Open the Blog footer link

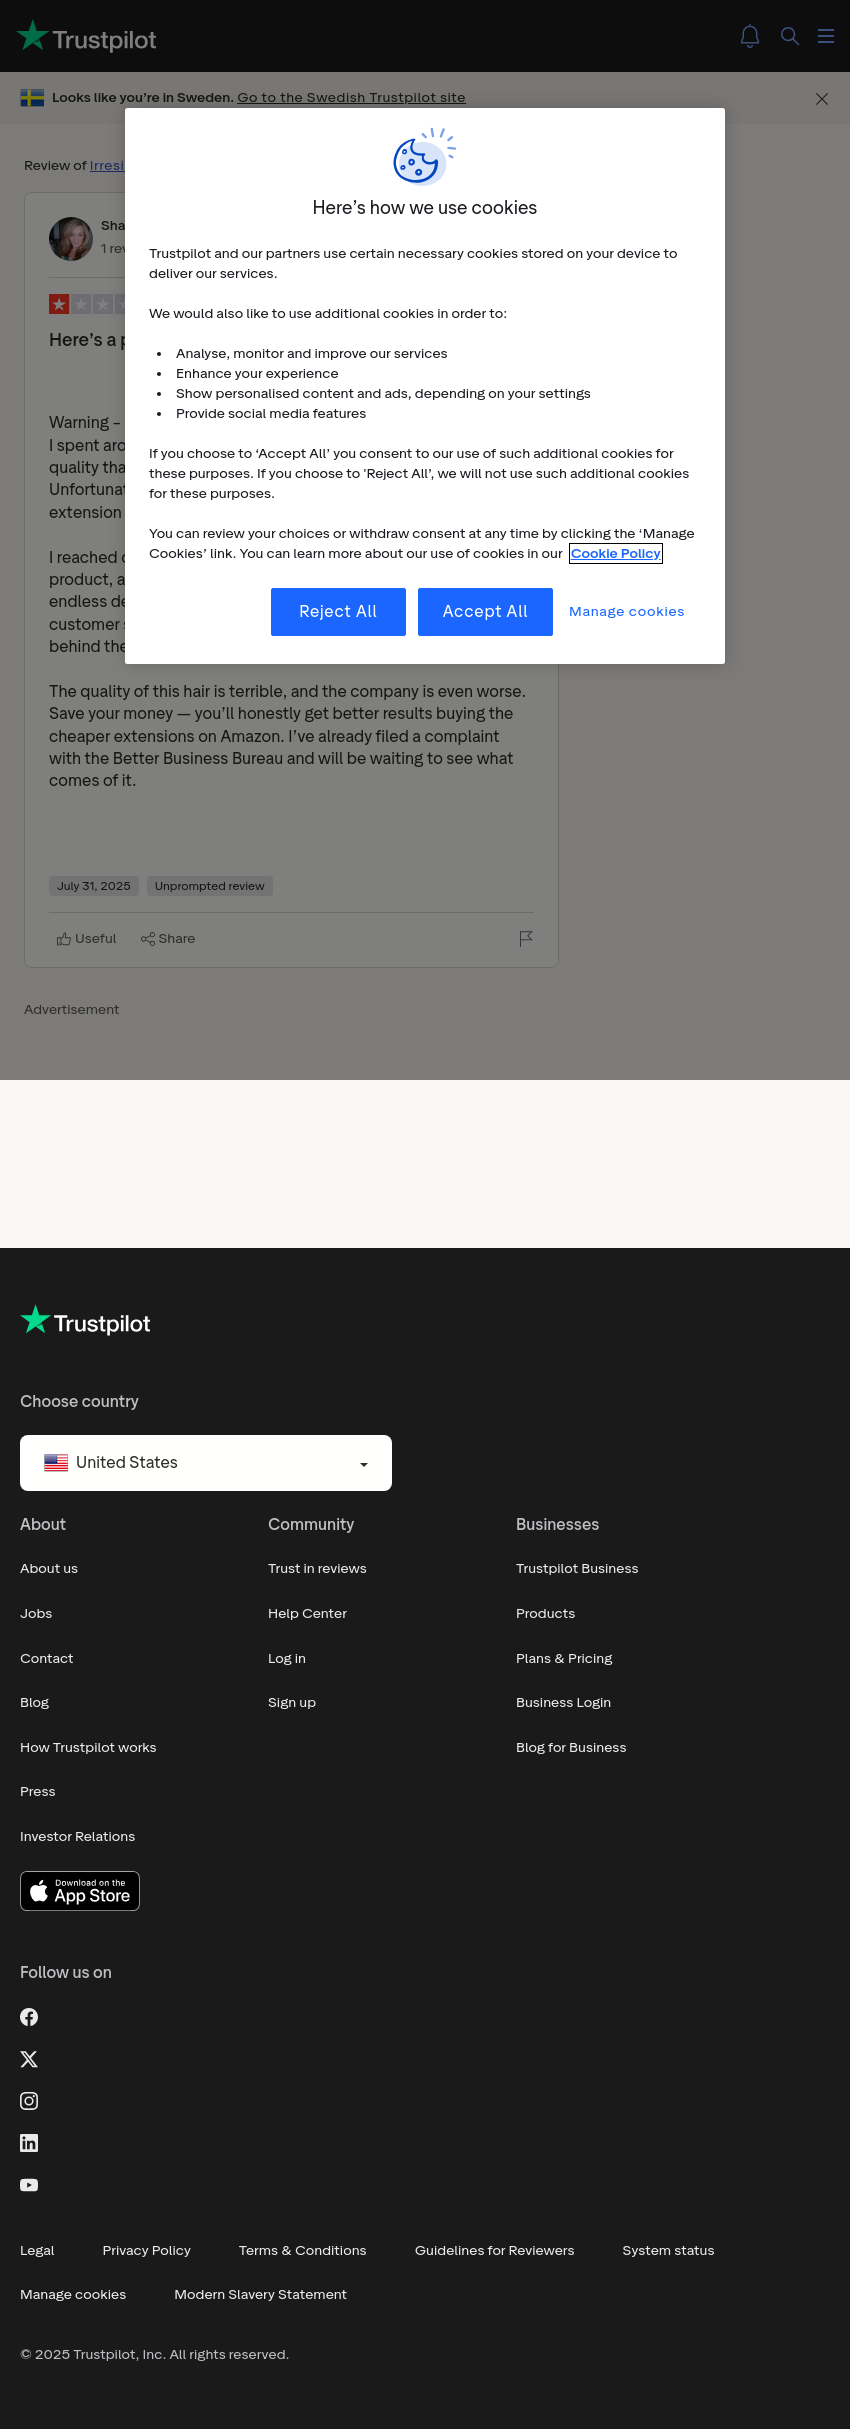[35, 1703]
